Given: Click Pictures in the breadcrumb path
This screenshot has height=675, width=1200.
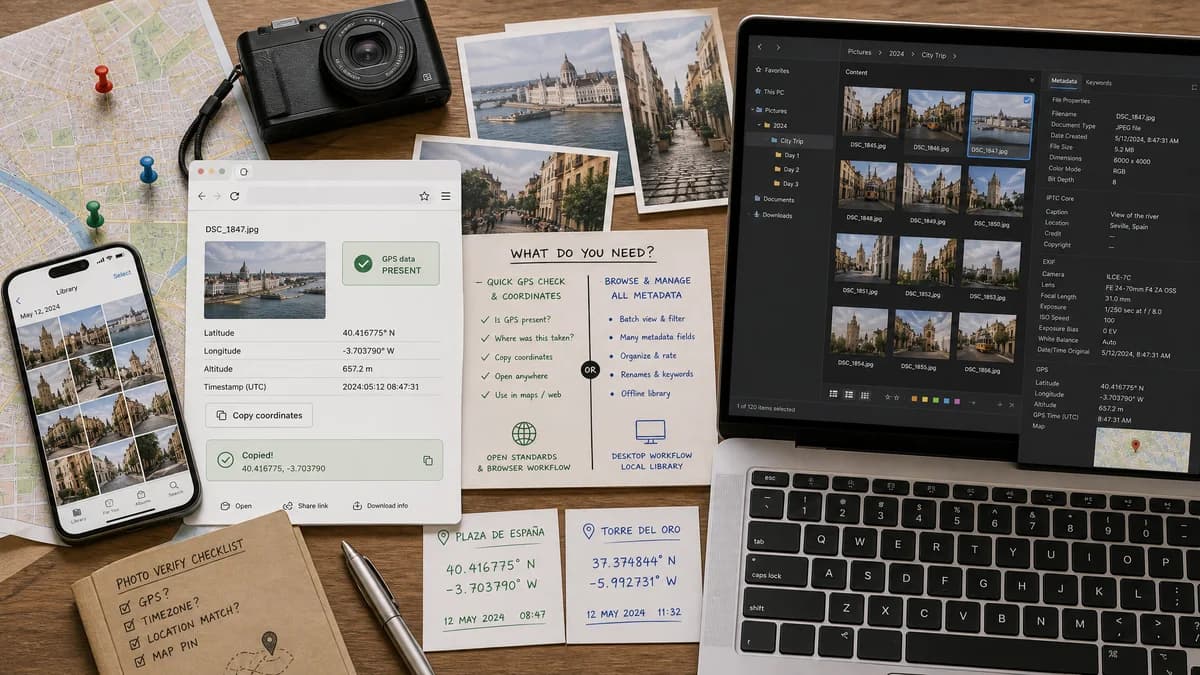Looking at the screenshot, I should pyautogui.click(x=860, y=51).
